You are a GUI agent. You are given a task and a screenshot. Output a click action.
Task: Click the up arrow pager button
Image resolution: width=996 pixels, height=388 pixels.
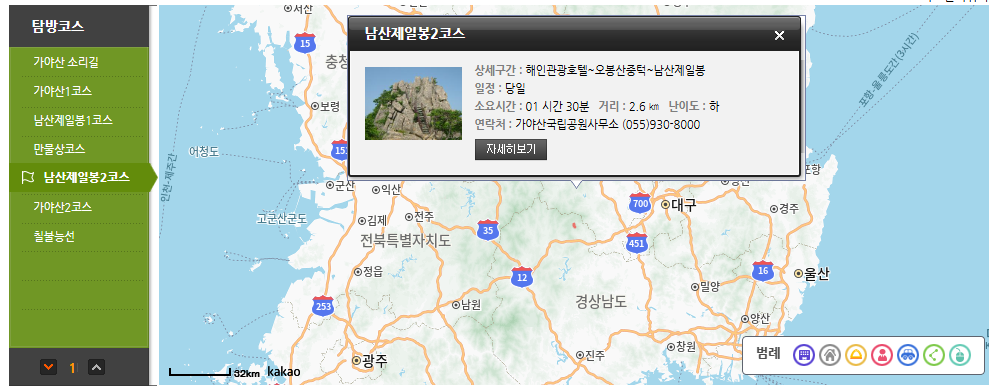(x=96, y=367)
